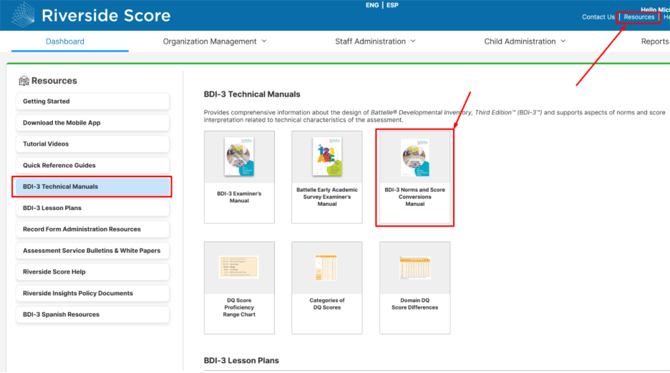
Task: Select Download the Mobile App
Action: [x=92, y=123]
